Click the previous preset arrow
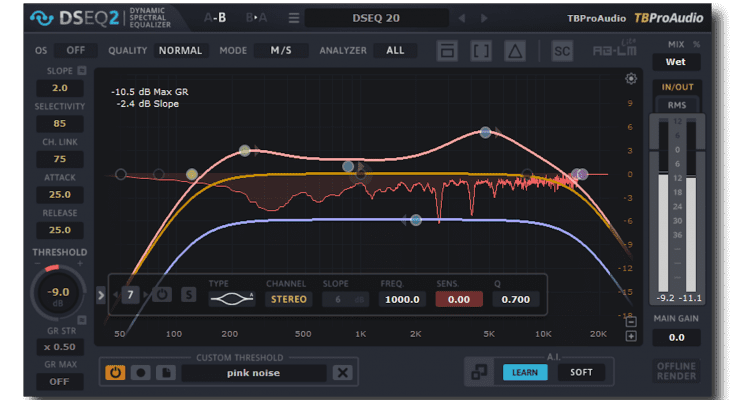This screenshot has width=735, height=400. click(x=461, y=18)
